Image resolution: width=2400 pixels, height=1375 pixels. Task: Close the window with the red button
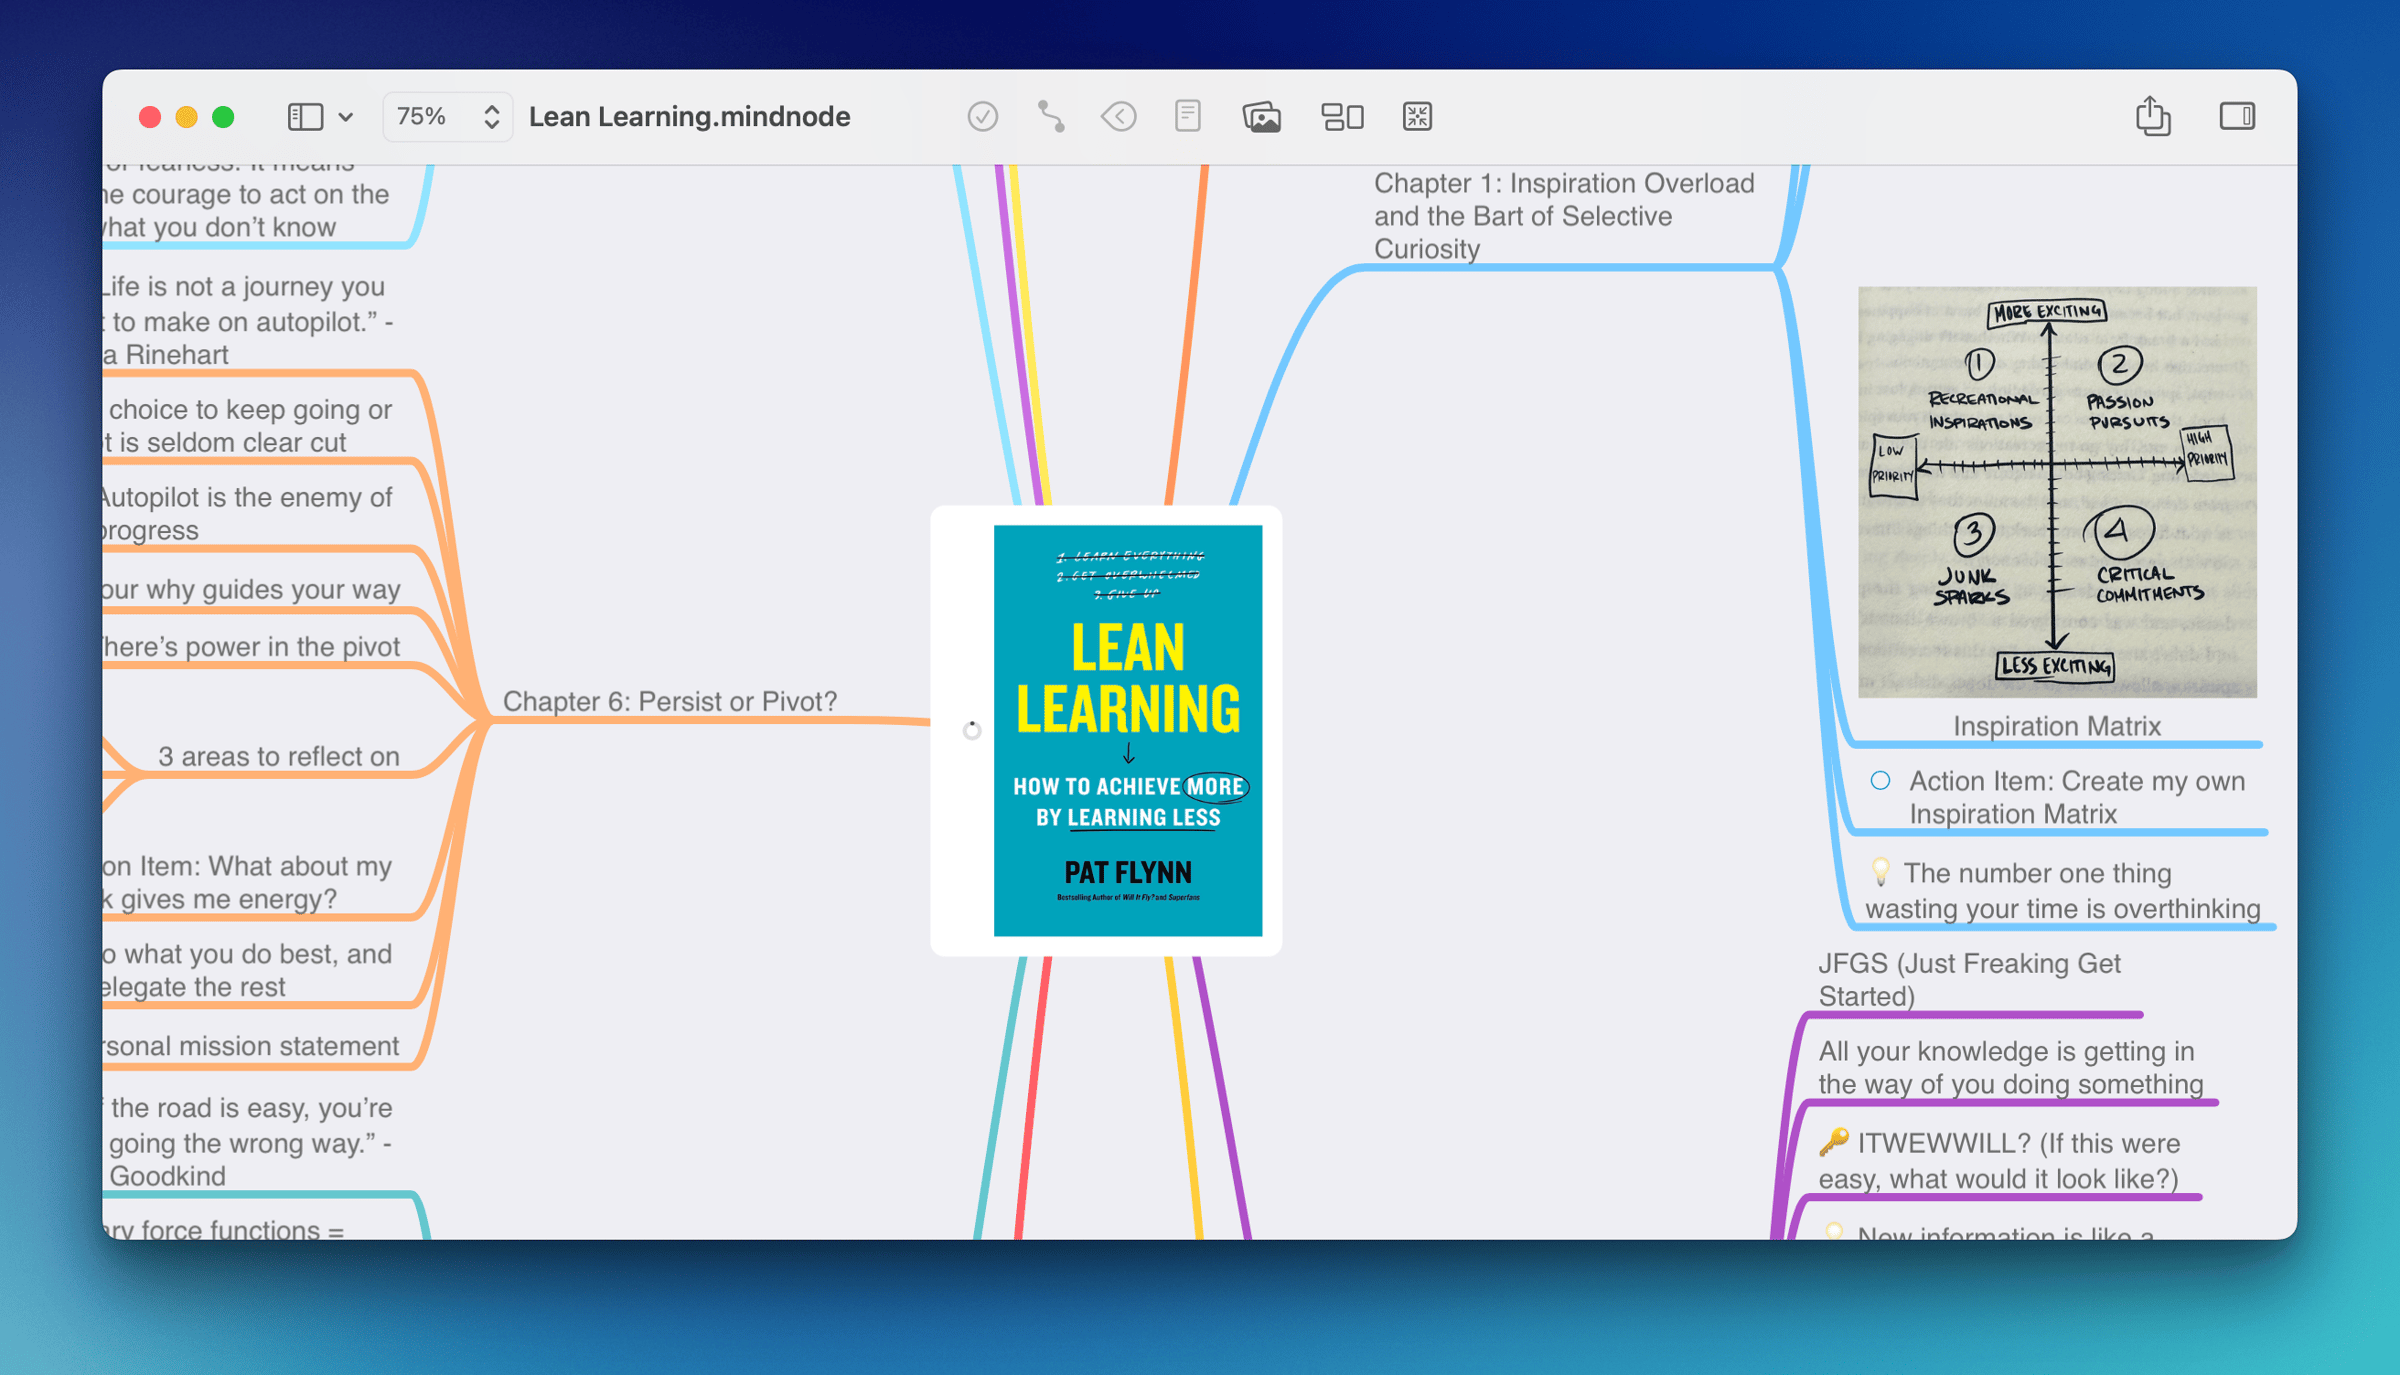pos(150,117)
